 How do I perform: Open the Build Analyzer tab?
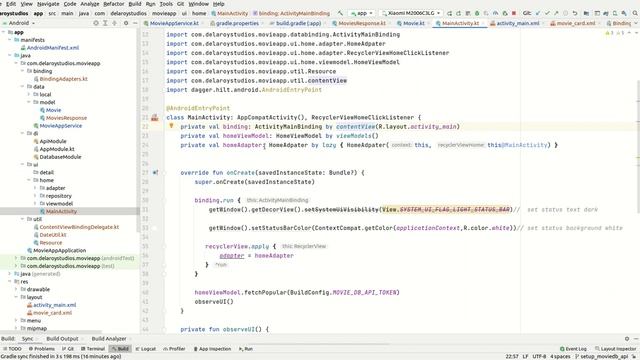point(109,339)
